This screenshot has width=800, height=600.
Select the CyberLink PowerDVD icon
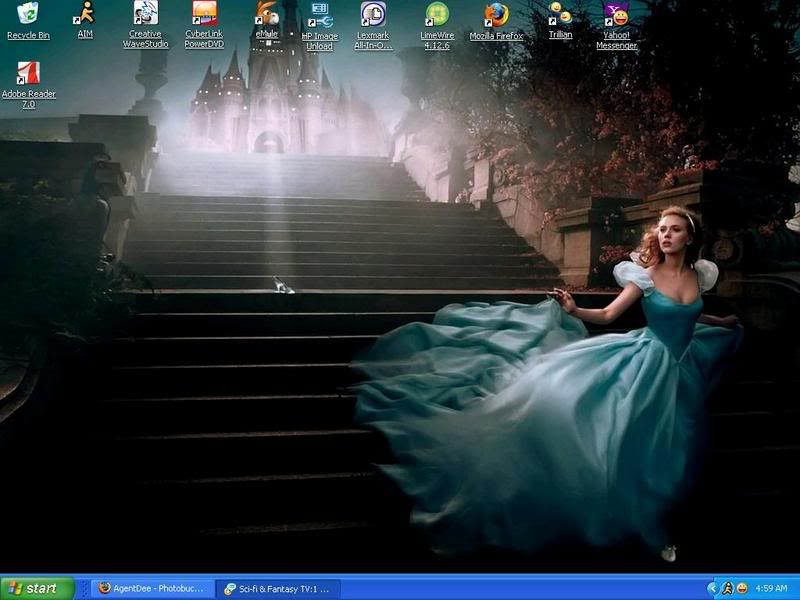click(x=204, y=14)
